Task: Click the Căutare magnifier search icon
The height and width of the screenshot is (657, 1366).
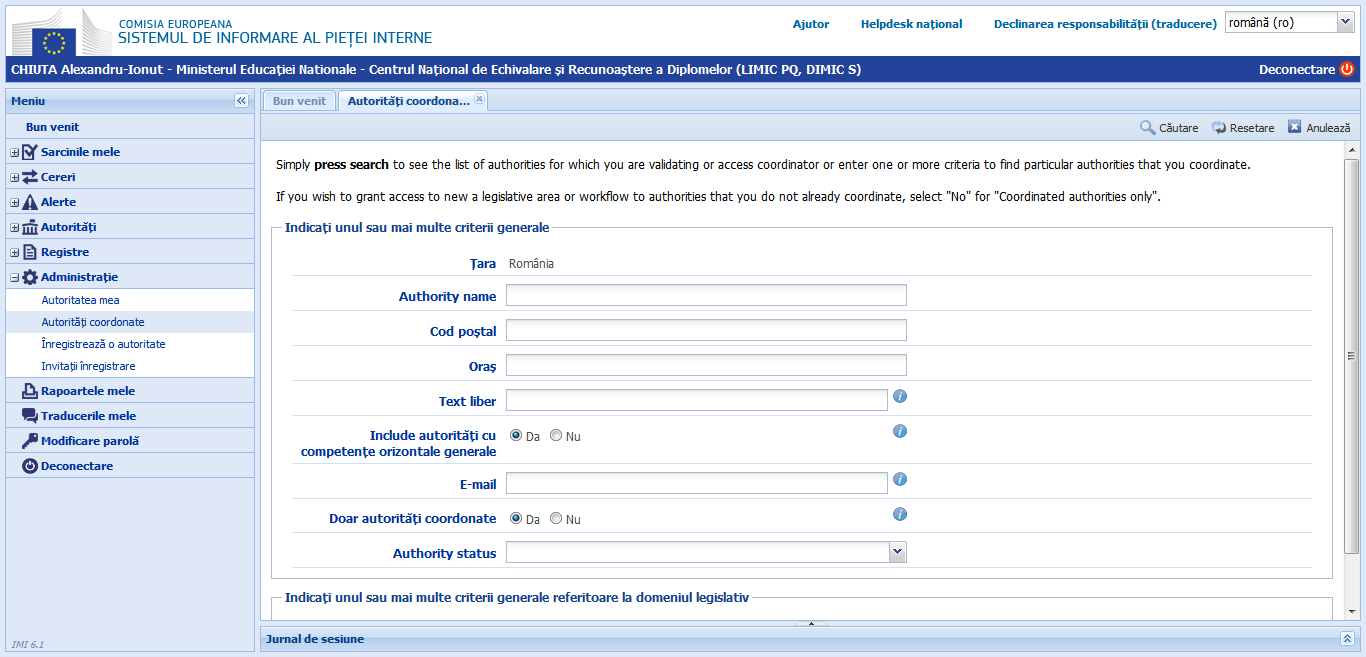Action: coord(1148,128)
